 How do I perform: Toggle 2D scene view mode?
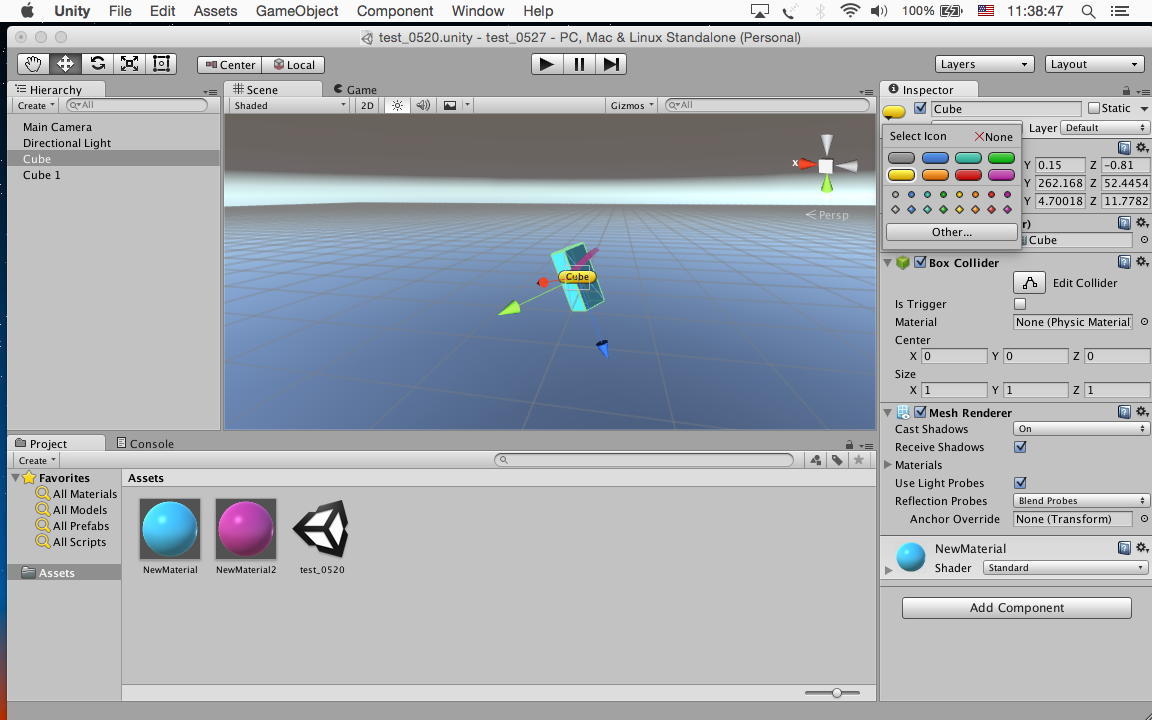(367, 105)
